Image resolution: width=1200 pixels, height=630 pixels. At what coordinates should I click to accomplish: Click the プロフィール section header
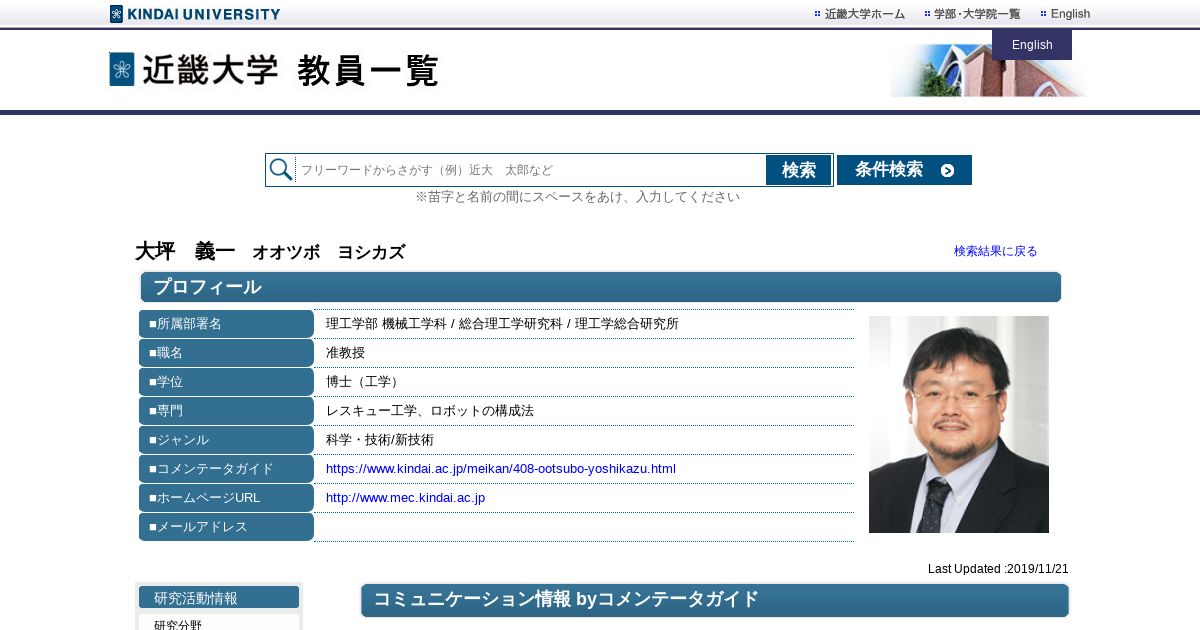(x=601, y=287)
